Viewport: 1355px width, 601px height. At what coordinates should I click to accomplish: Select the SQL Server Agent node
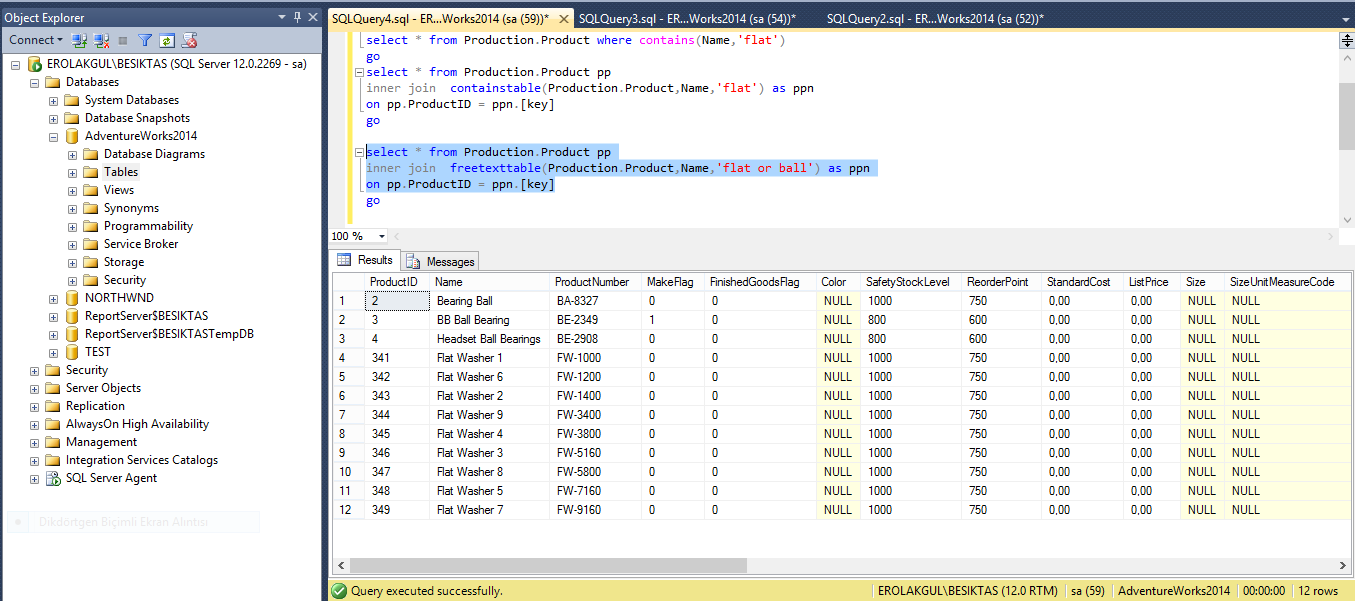coord(111,478)
